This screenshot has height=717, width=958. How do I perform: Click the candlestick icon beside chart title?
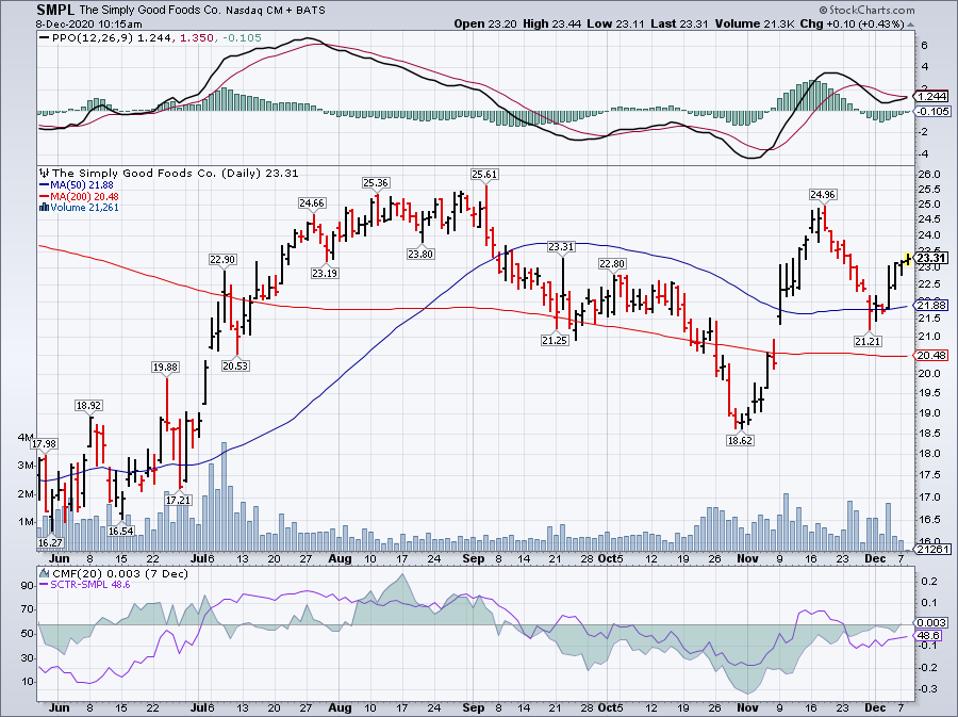tap(44, 173)
